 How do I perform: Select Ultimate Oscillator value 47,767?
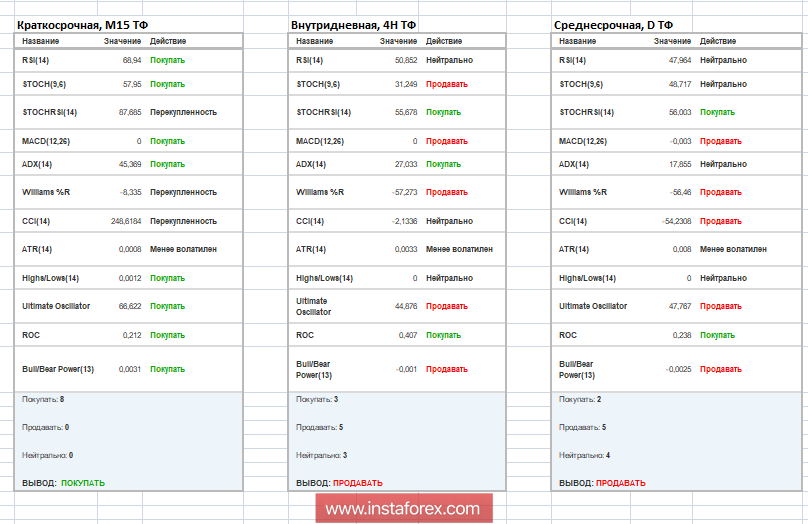click(680, 306)
